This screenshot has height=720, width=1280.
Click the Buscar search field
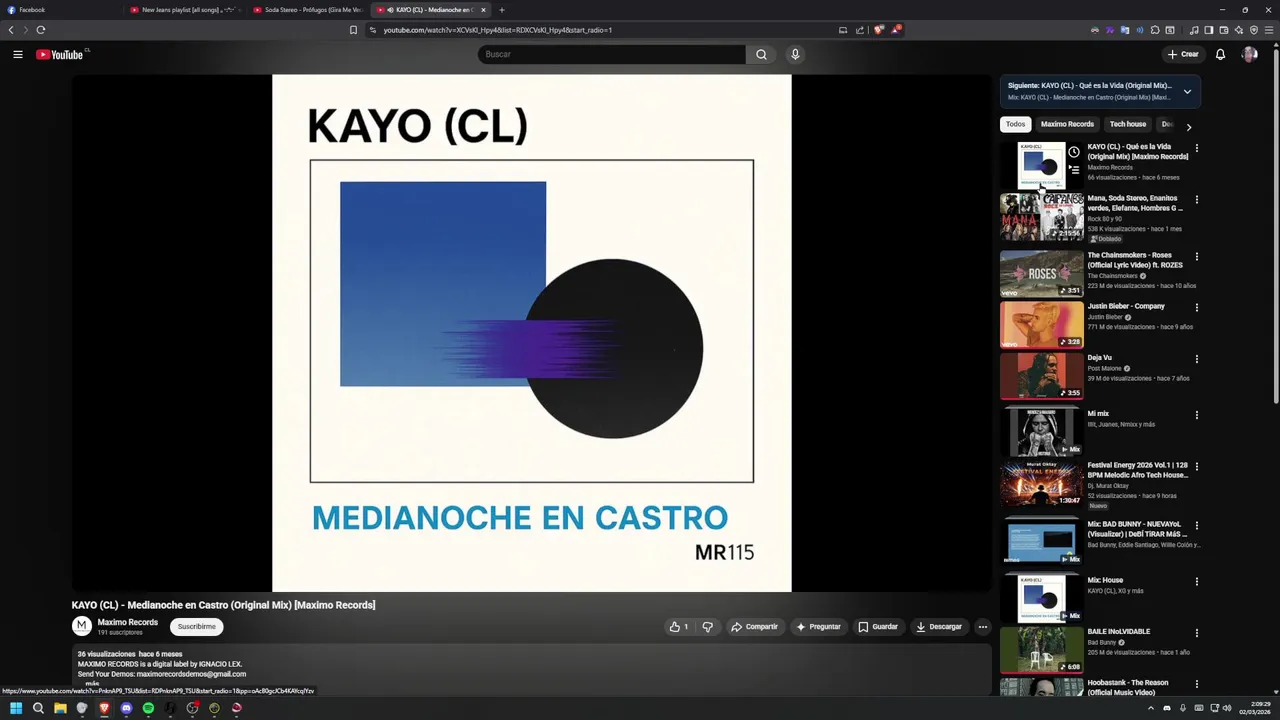(x=611, y=54)
